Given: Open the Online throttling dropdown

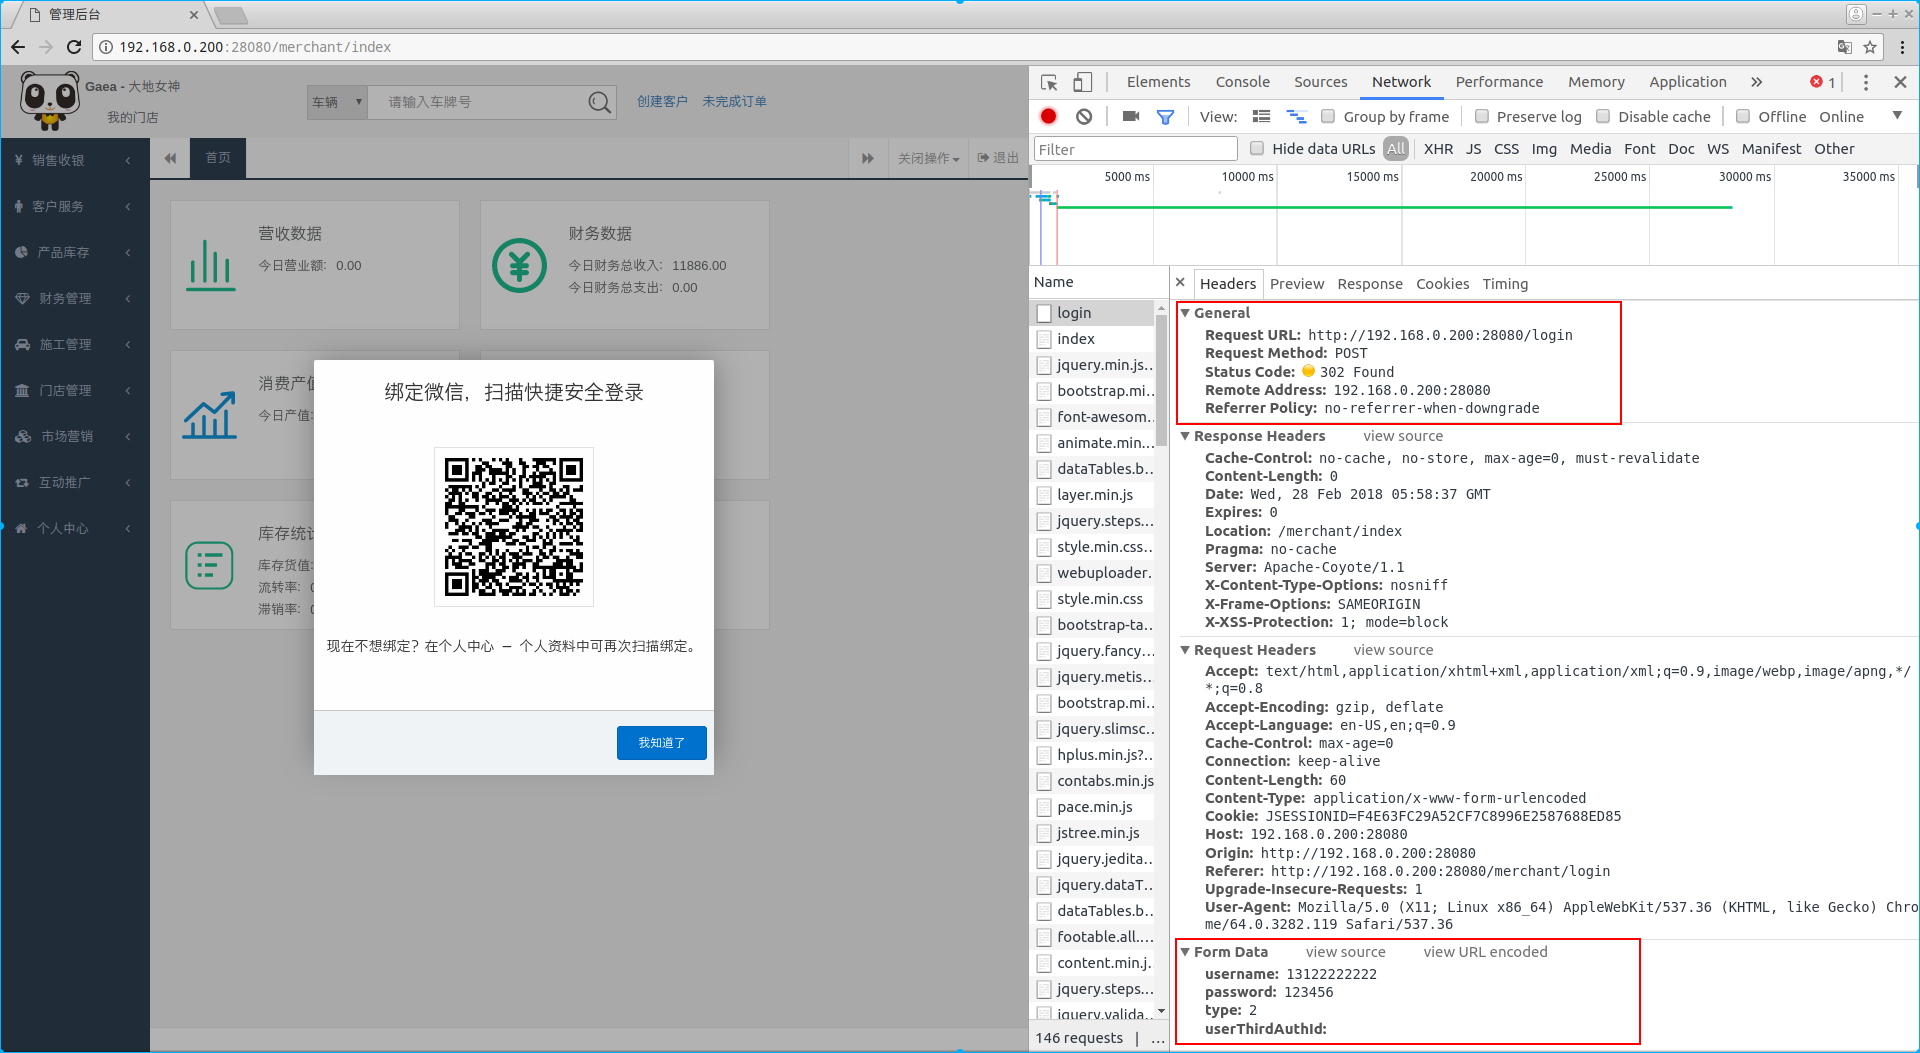Looking at the screenshot, I should coord(1860,117).
